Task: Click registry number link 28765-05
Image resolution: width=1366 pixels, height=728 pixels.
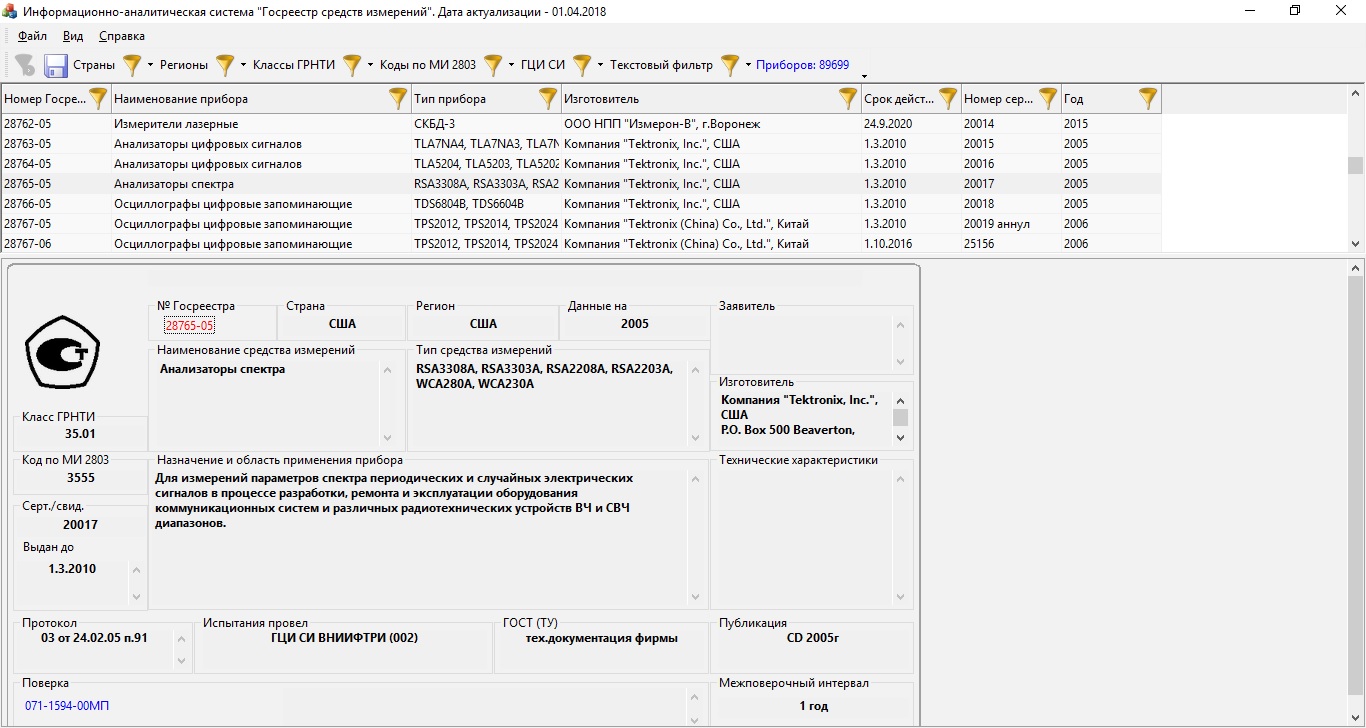Action: tap(189, 325)
